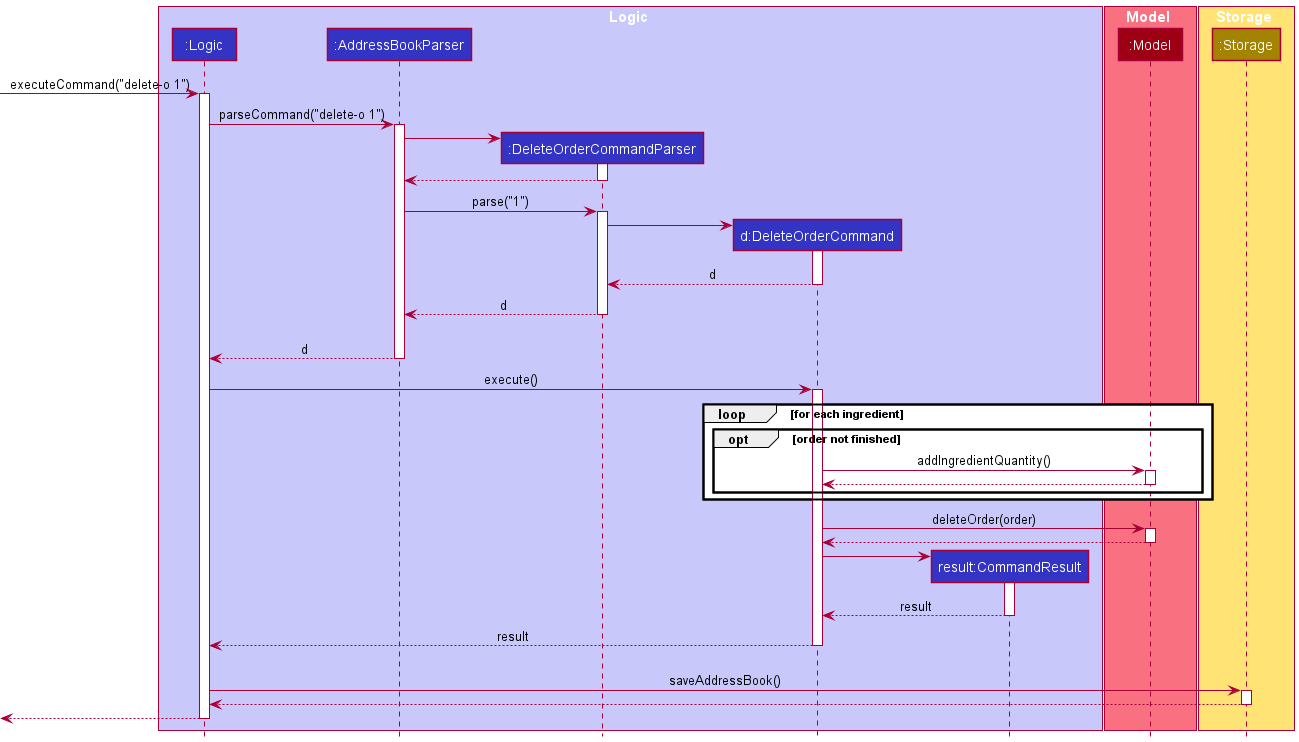Click the execute() arrow to DeleteOrderCommand
The width and height of the screenshot is (1299, 742).
tap(510, 388)
